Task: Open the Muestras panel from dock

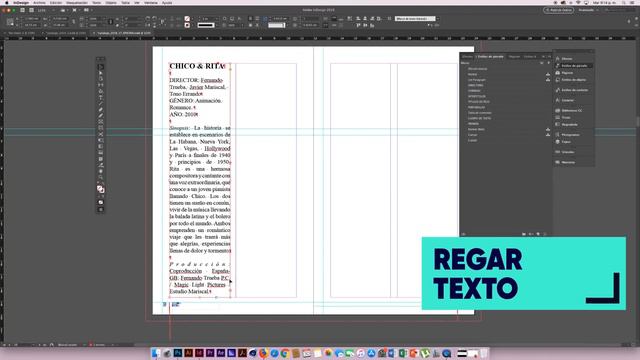Action: pyautogui.click(x=568, y=162)
